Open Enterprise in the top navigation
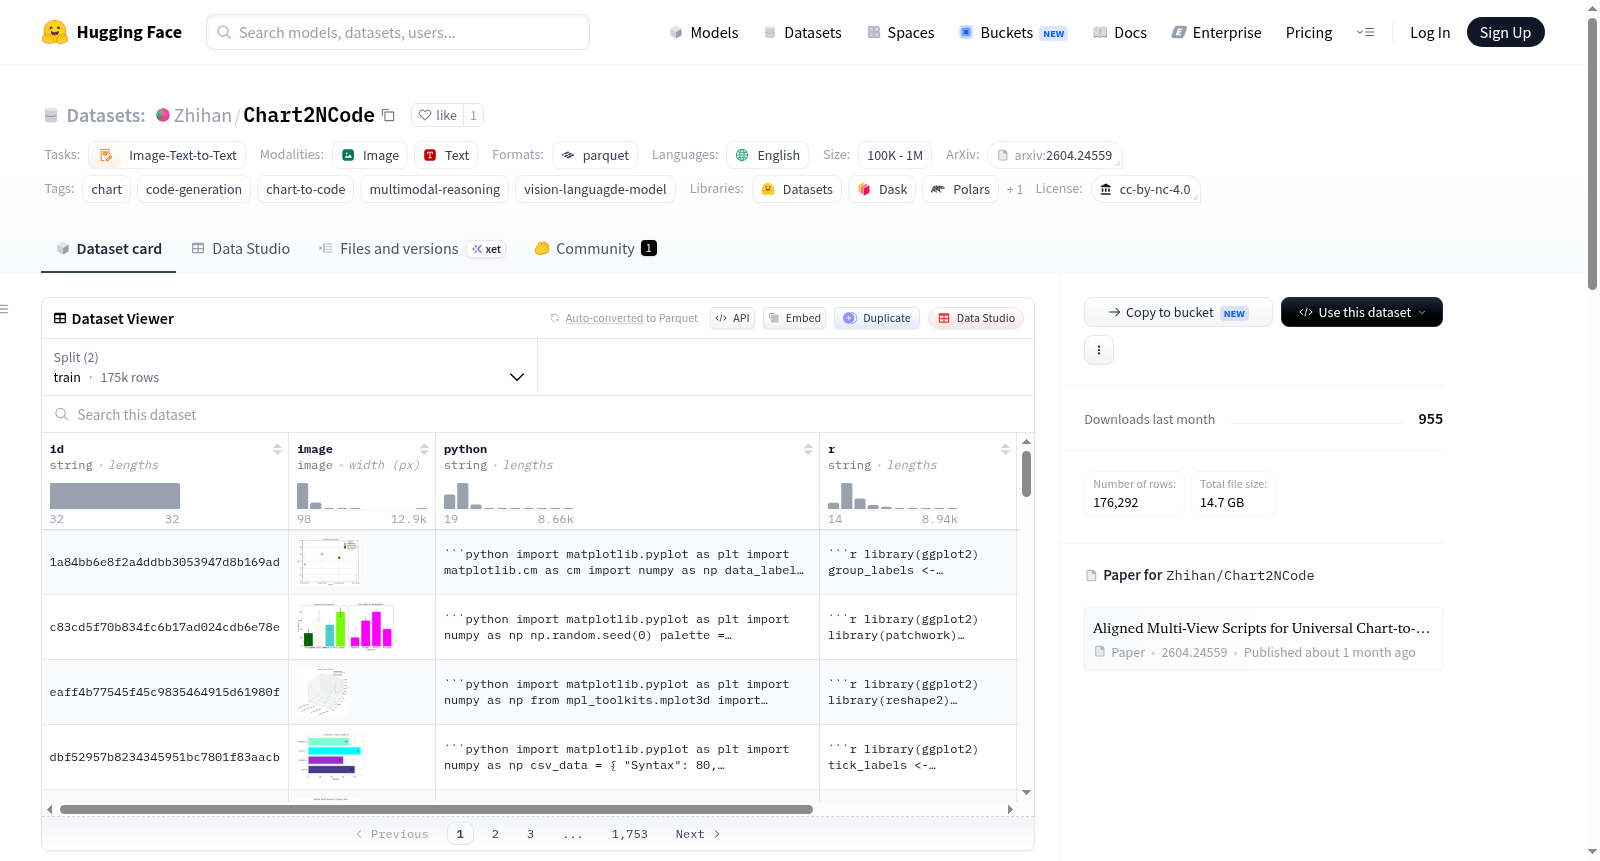 point(1216,32)
